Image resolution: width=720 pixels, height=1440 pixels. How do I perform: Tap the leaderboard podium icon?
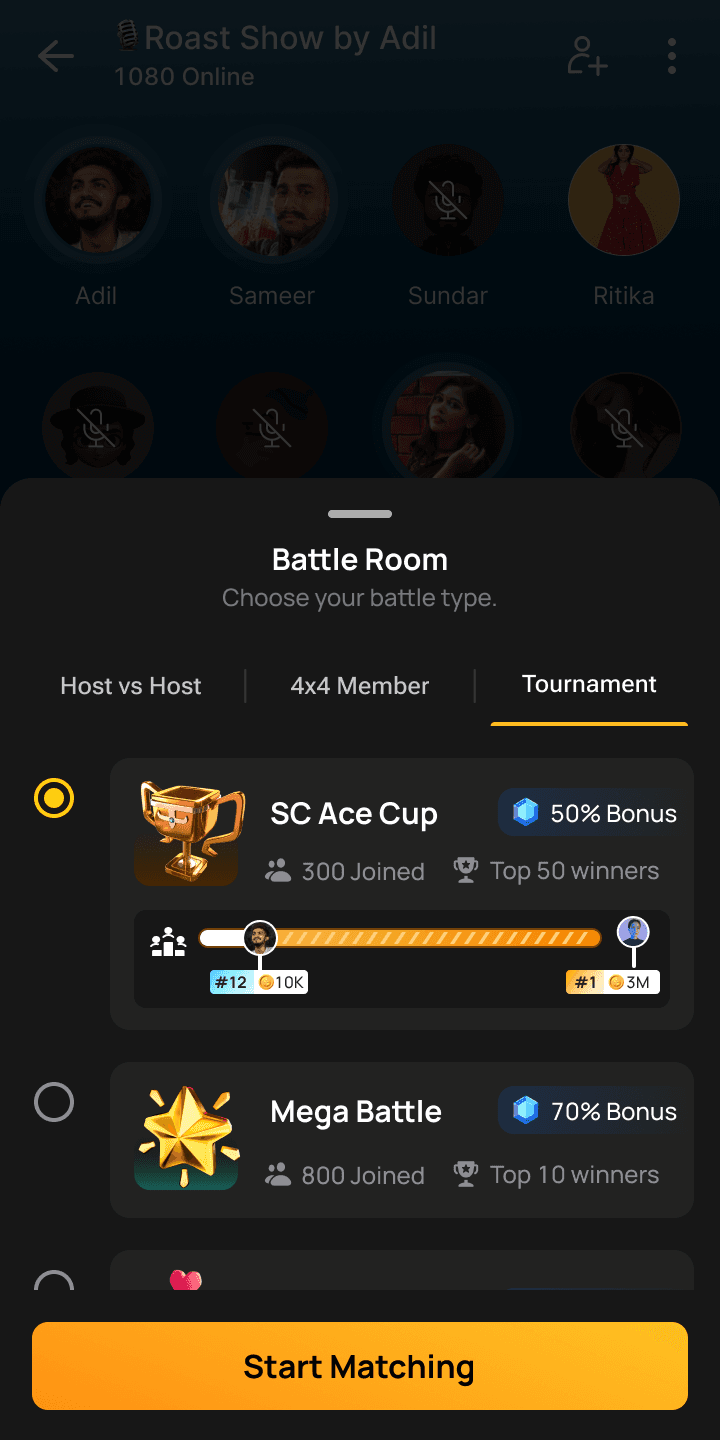(168, 942)
